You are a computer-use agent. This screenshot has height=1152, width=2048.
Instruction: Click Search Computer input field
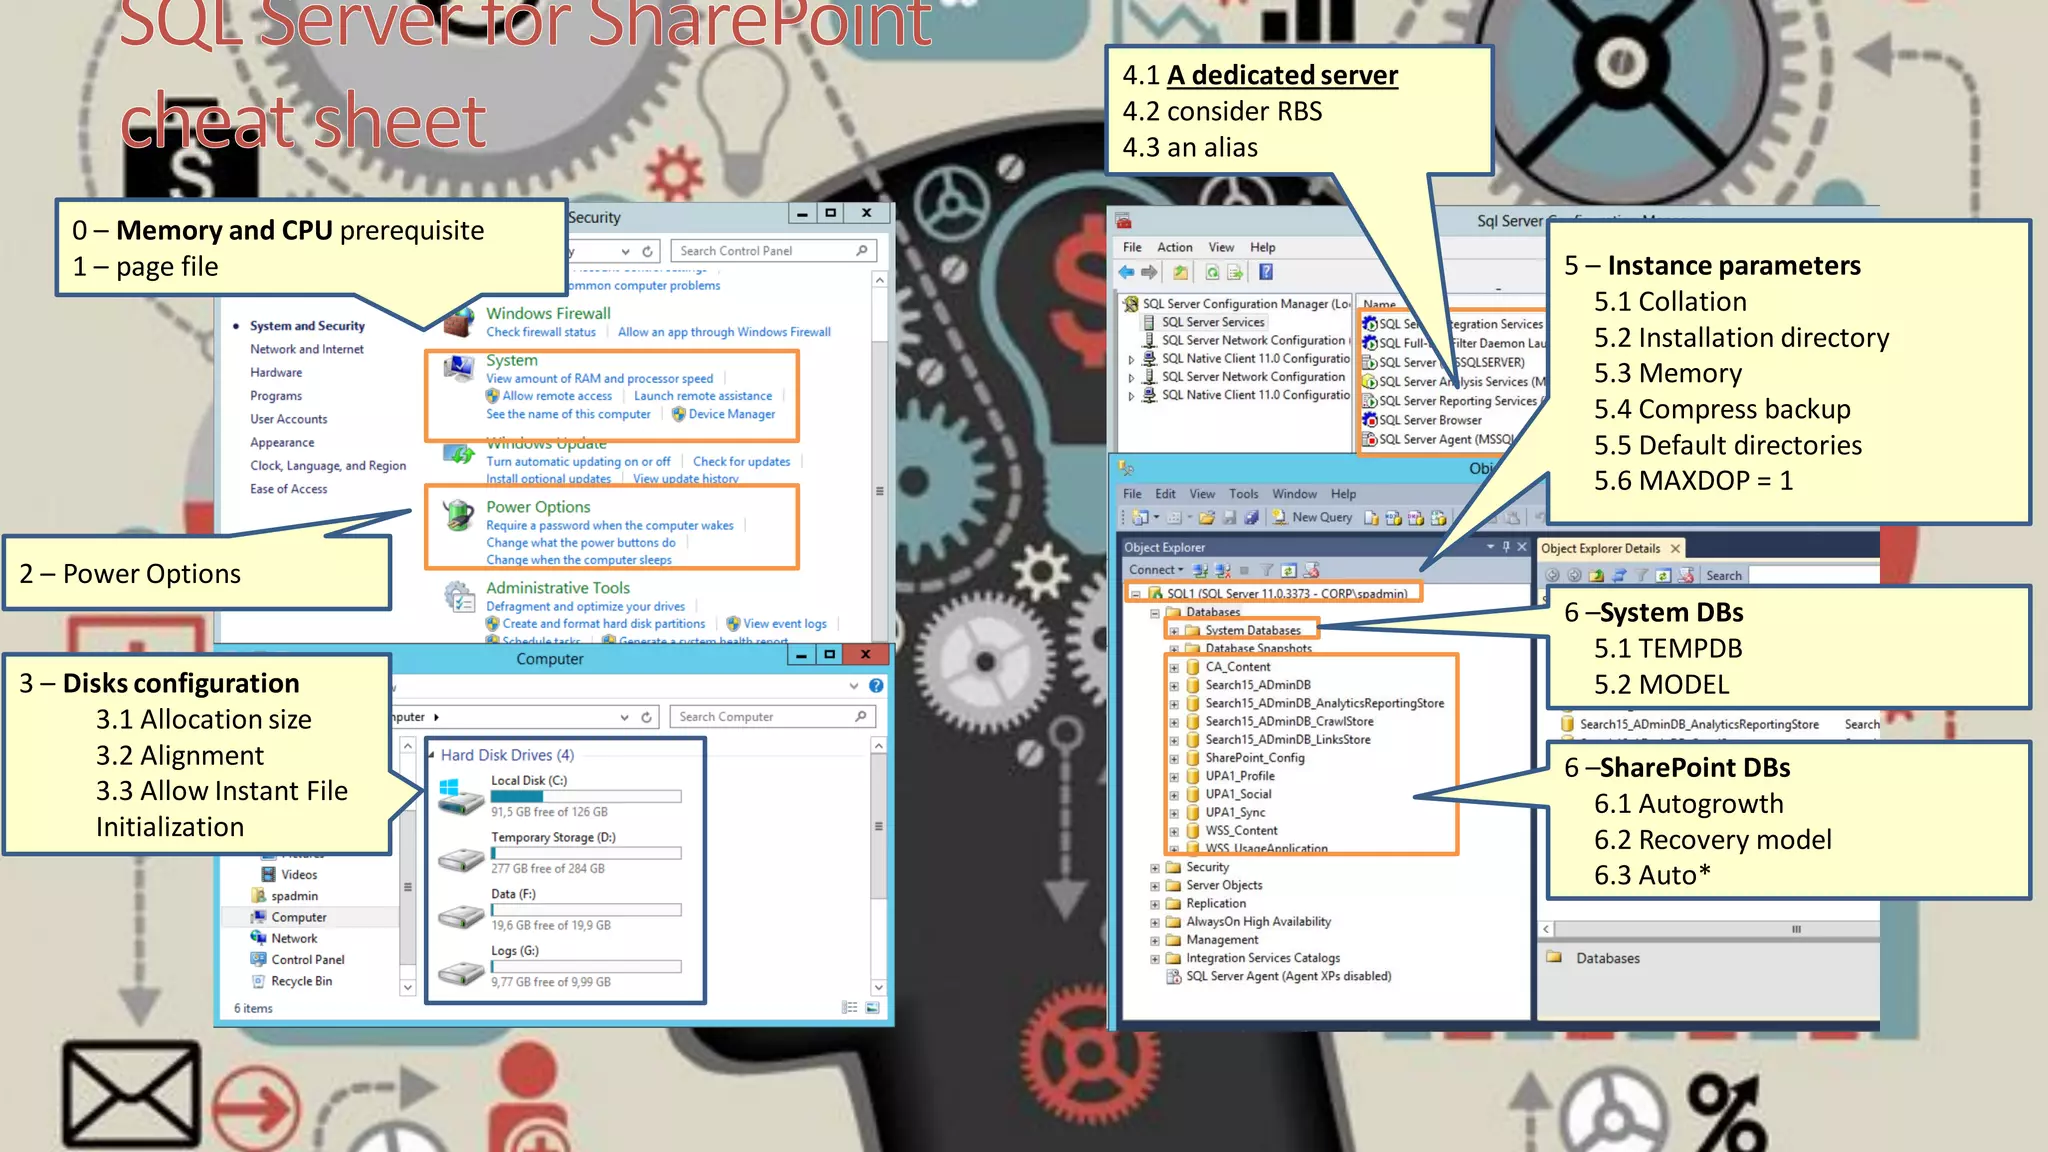coord(773,717)
